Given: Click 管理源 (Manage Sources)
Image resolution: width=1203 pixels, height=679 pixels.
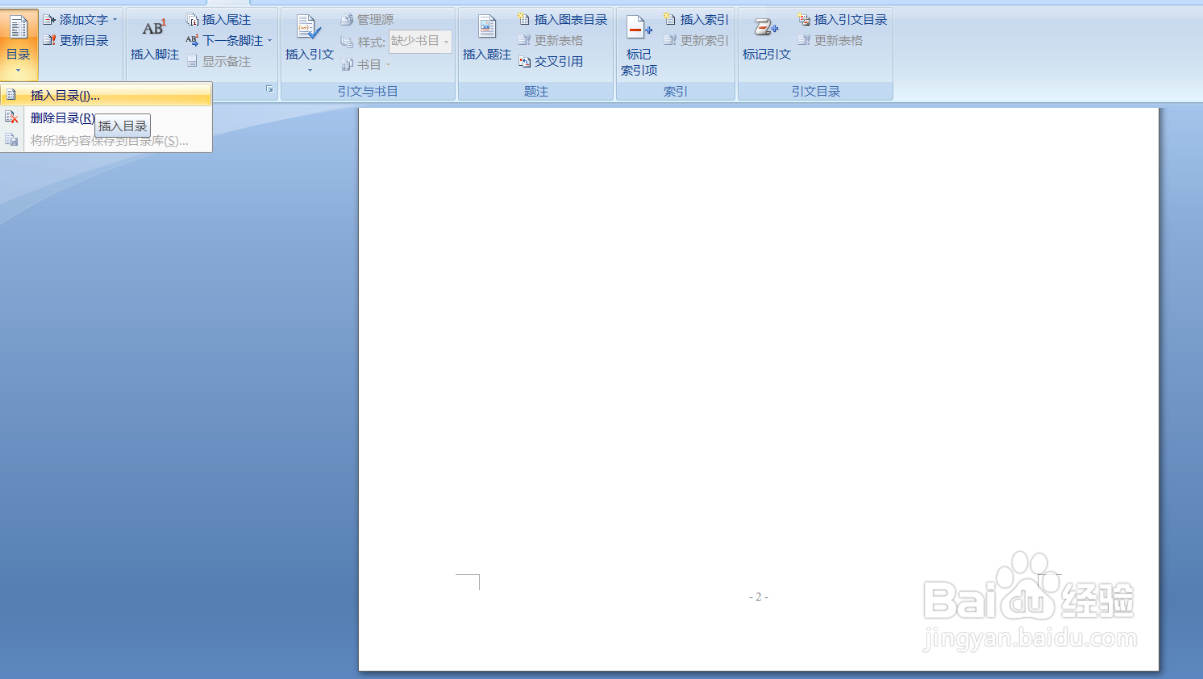Looking at the screenshot, I should 367,20.
